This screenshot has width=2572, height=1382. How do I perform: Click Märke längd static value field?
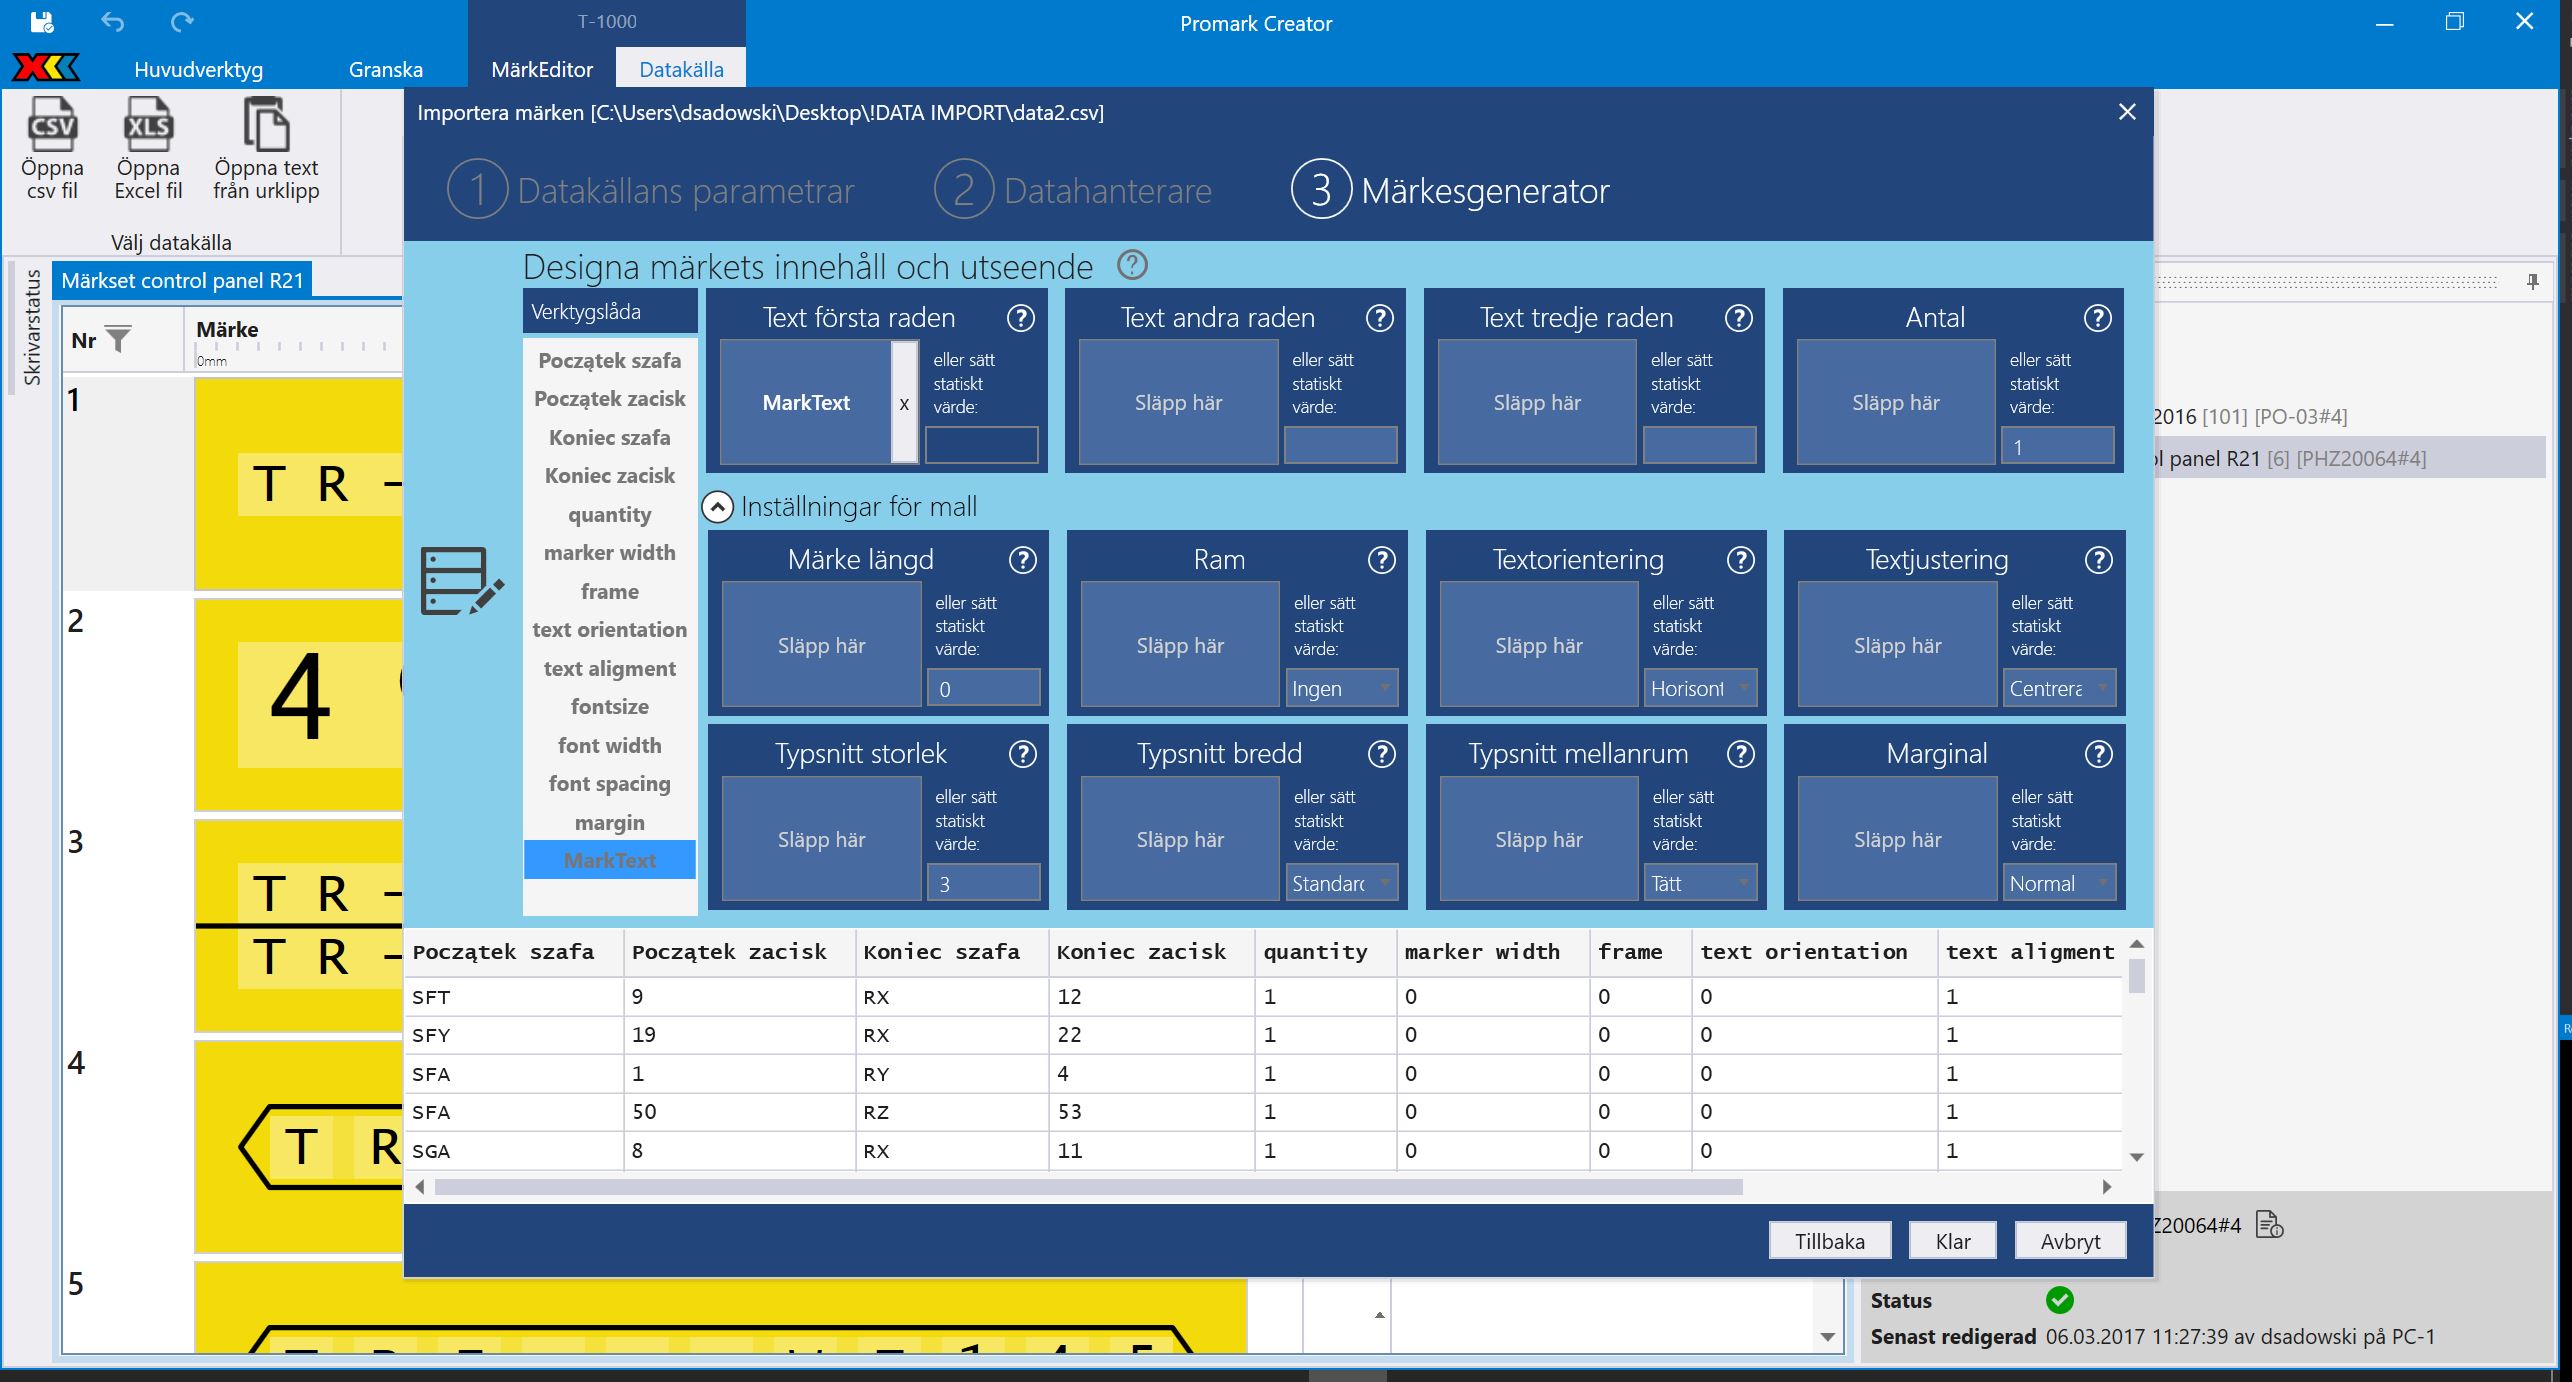coord(984,688)
